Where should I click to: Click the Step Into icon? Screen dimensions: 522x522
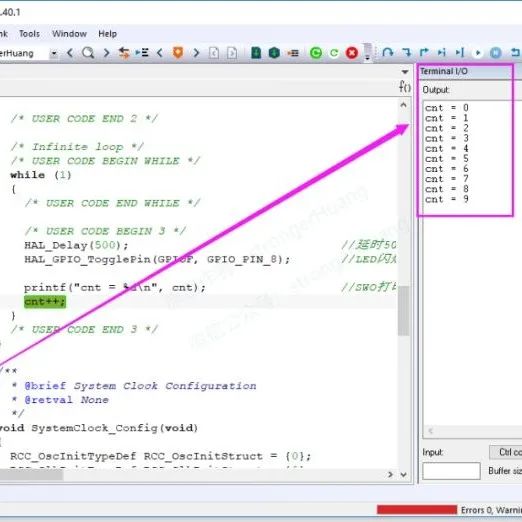coord(406,53)
